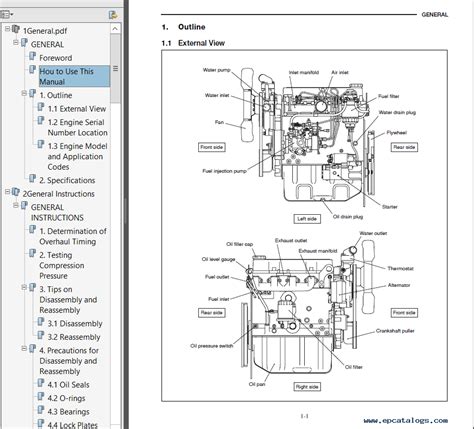This screenshot has height=429, width=474.
Task: Open 4.1 Oil Seals bookmark
Action: pos(68,385)
